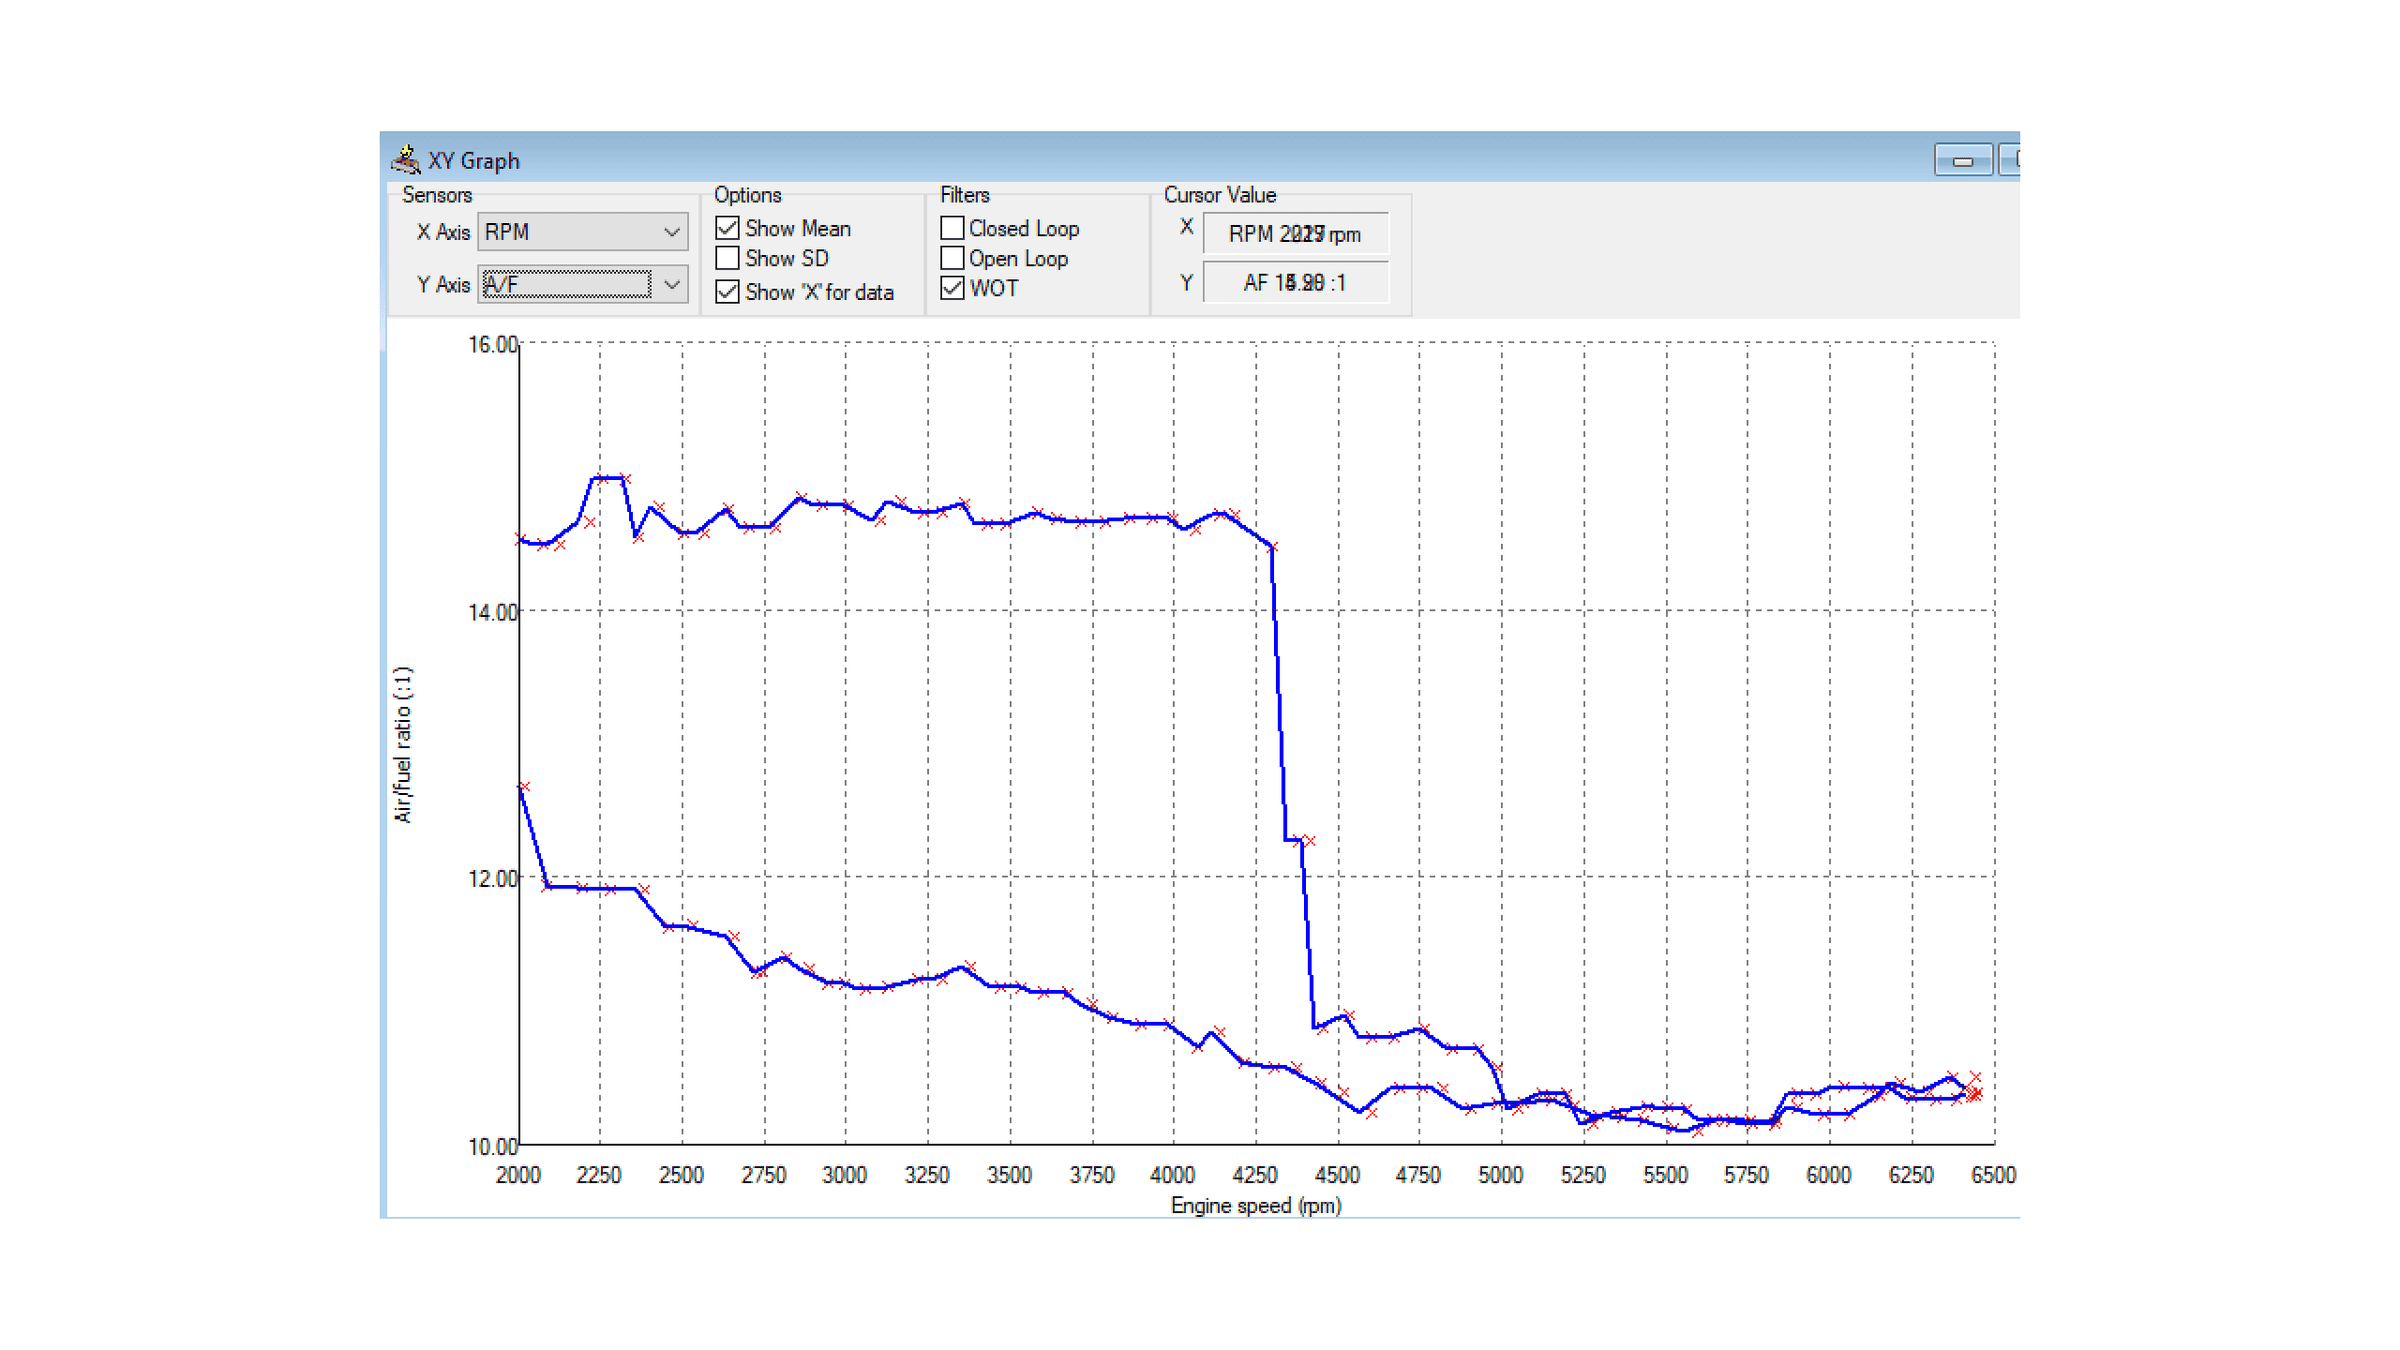The height and width of the screenshot is (1350, 2400).
Task: Uncheck Show 'X' for data
Action: [x=727, y=291]
